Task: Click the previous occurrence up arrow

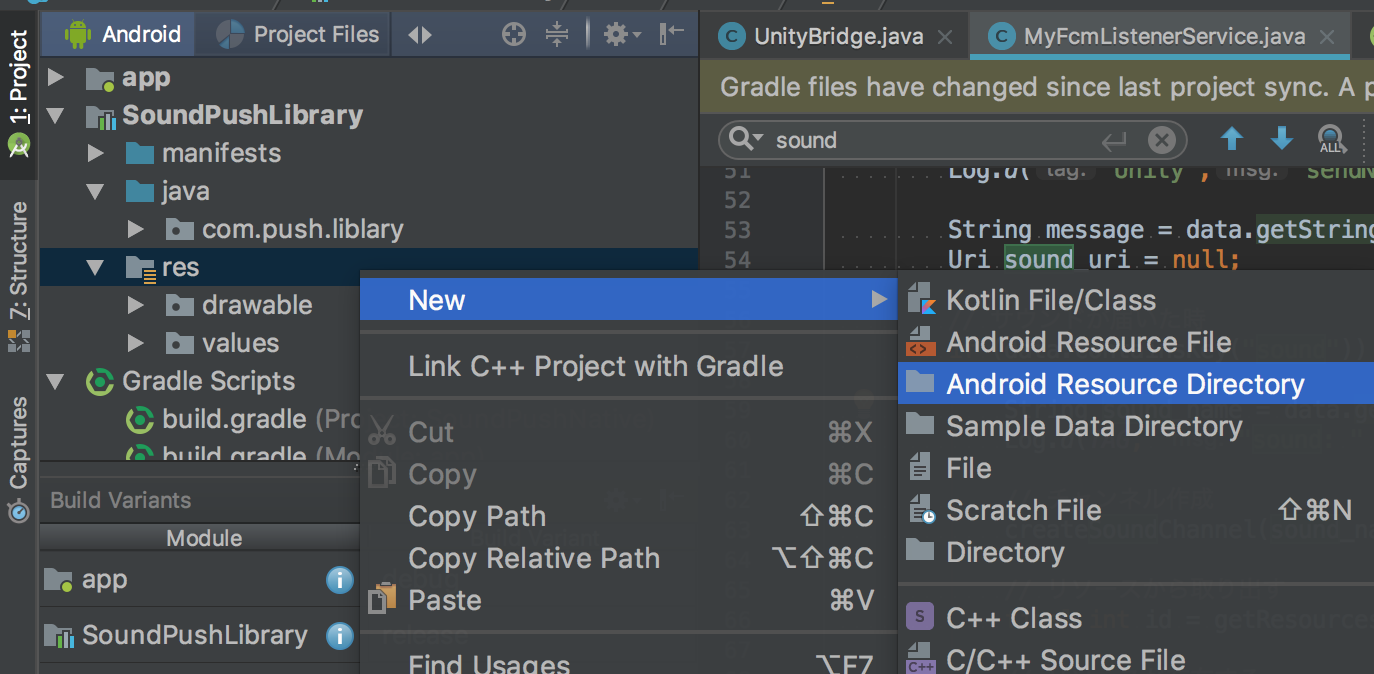Action: tap(1232, 140)
